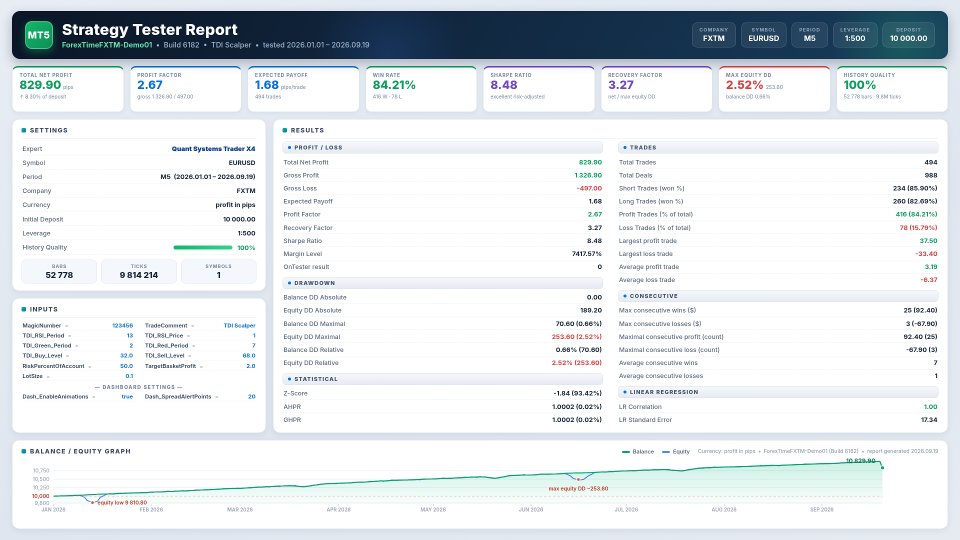Click the Profit / Loss section header
This screenshot has width=960, height=540.
pos(443,148)
